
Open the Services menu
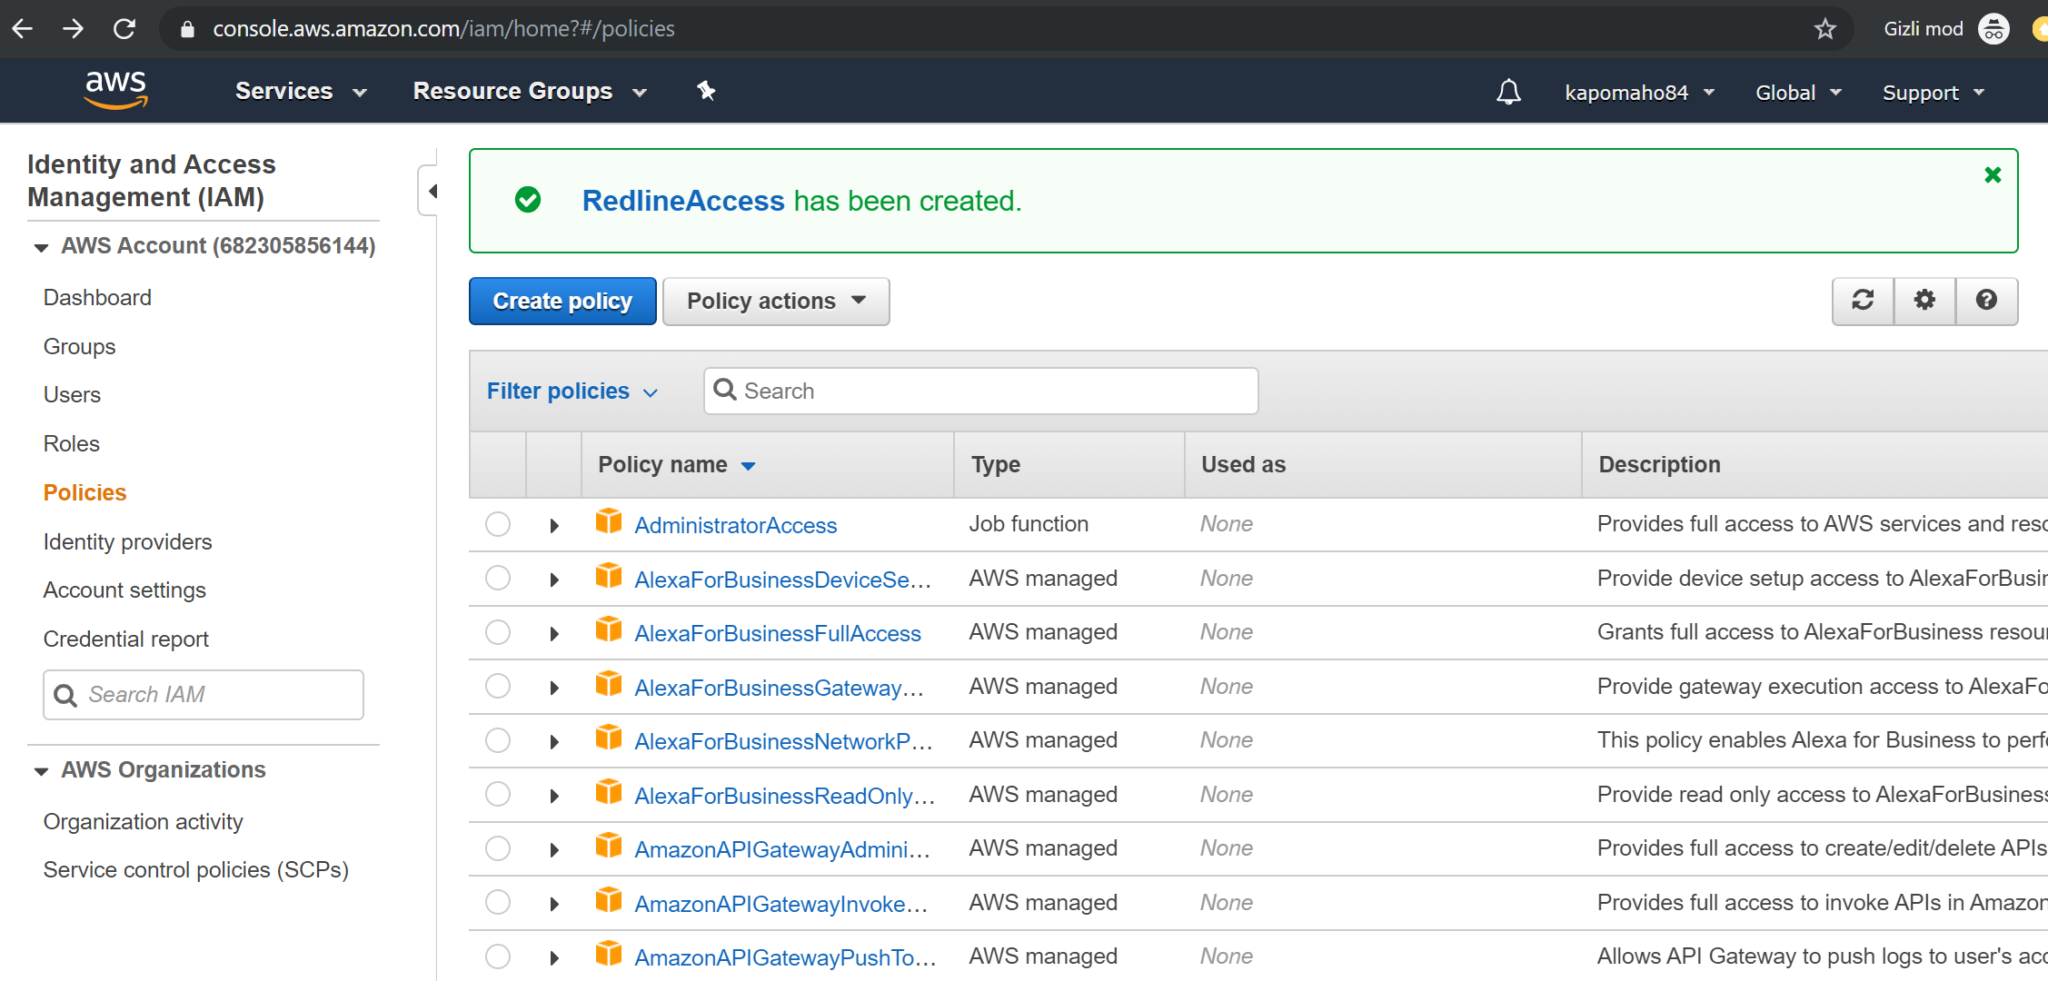point(301,91)
